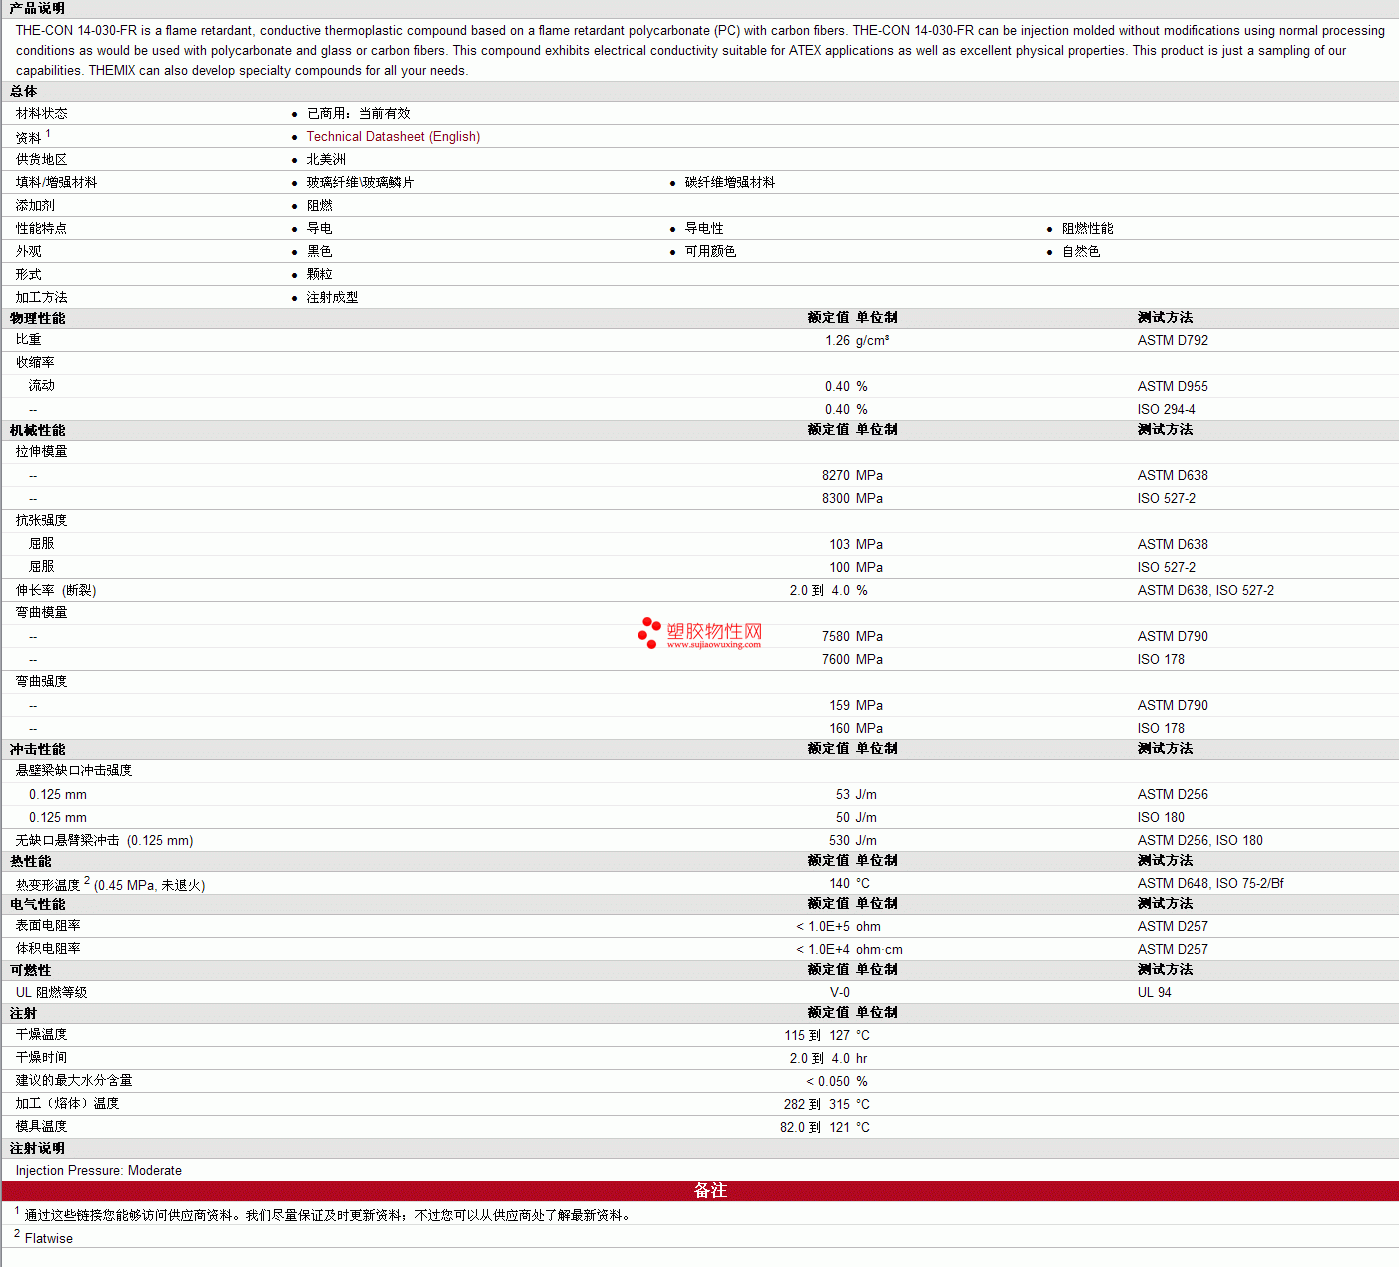Click the red 备注 banner
The width and height of the screenshot is (1399, 1267).
coord(700,1191)
